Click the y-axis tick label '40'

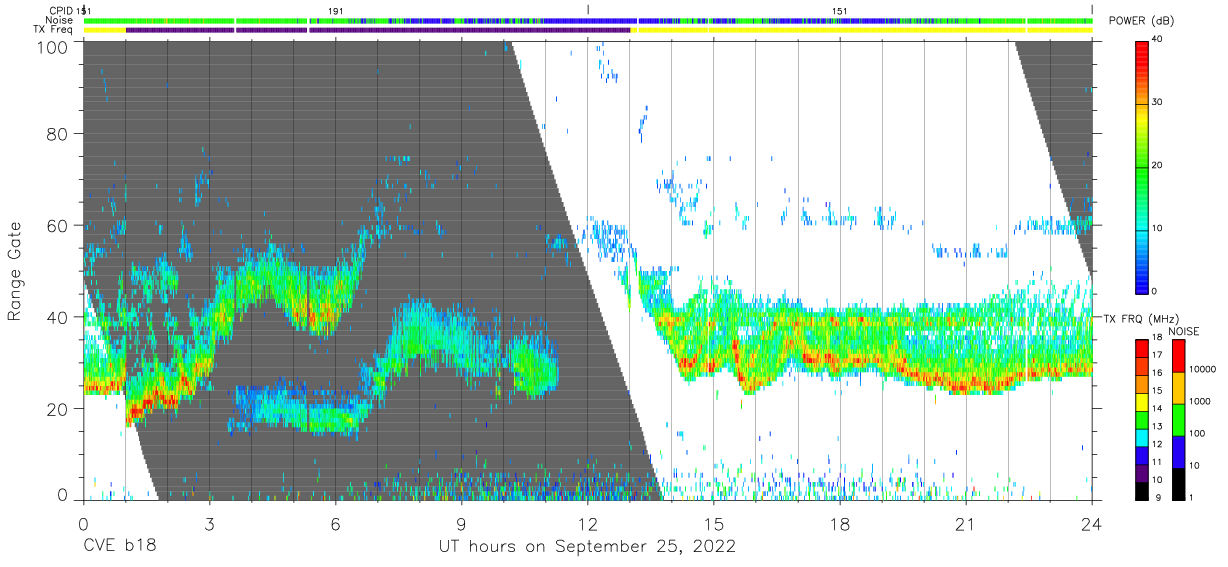click(x=60, y=316)
